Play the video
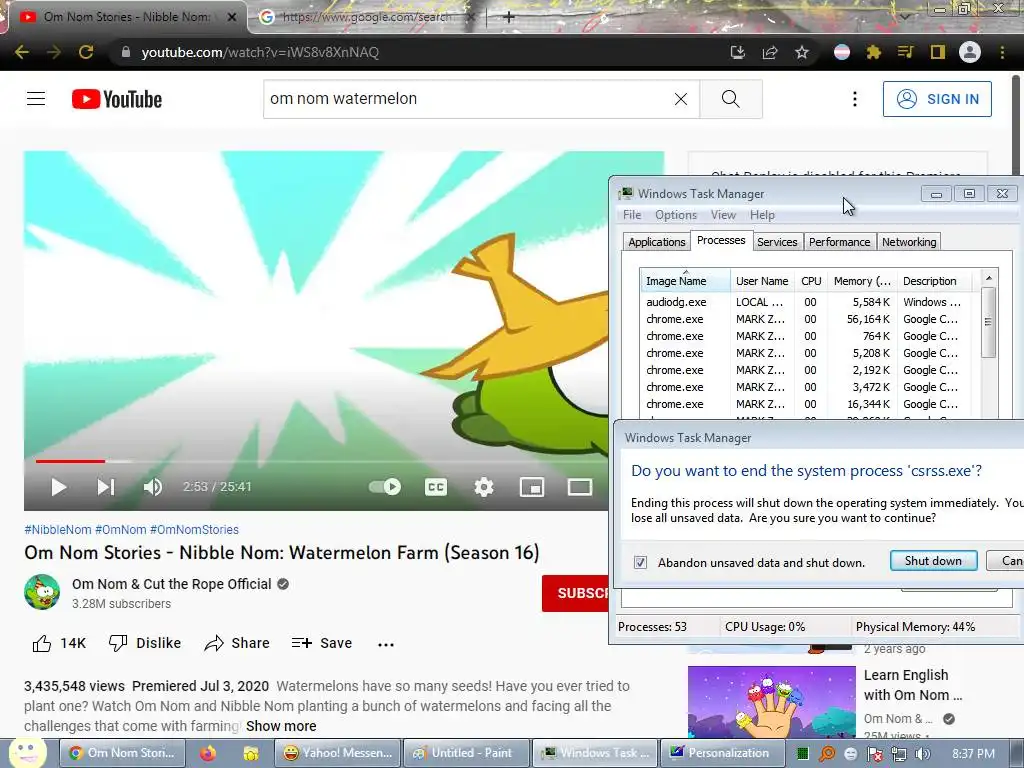 [x=59, y=487]
